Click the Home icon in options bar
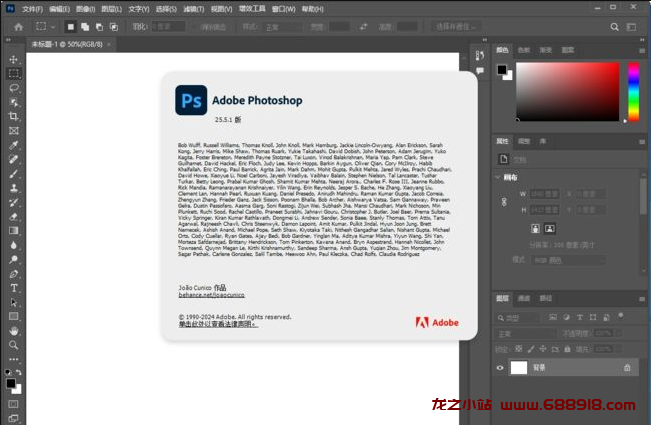This screenshot has height=425, width=651. click(x=19, y=27)
